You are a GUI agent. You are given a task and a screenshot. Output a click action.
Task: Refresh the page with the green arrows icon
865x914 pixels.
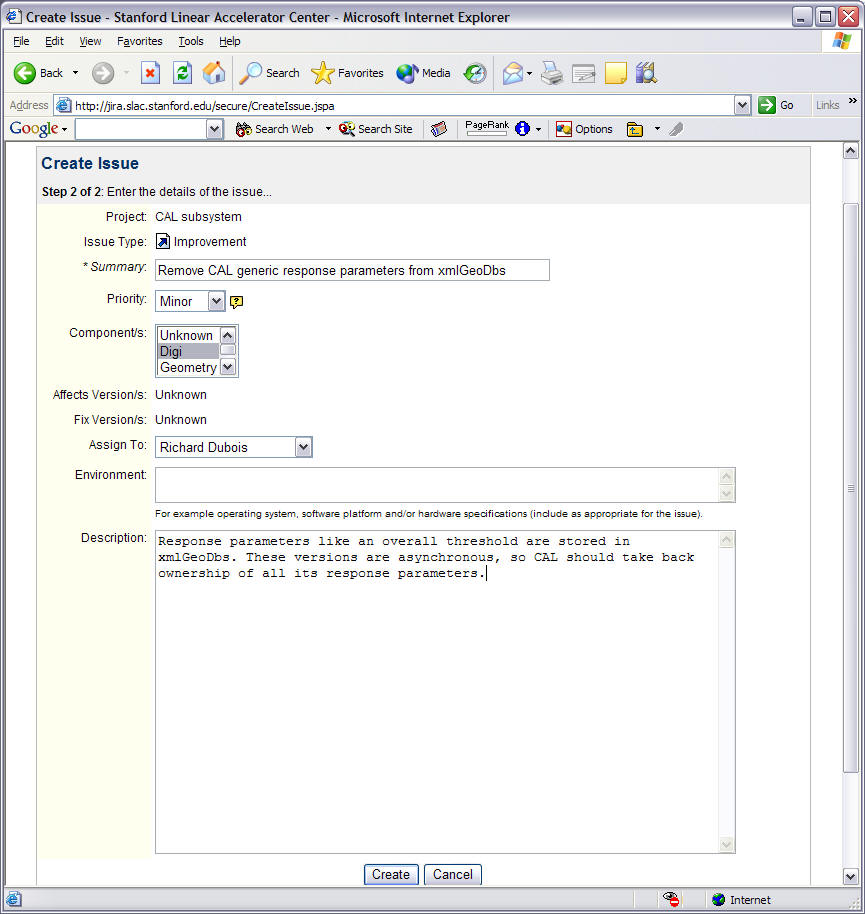[x=182, y=73]
